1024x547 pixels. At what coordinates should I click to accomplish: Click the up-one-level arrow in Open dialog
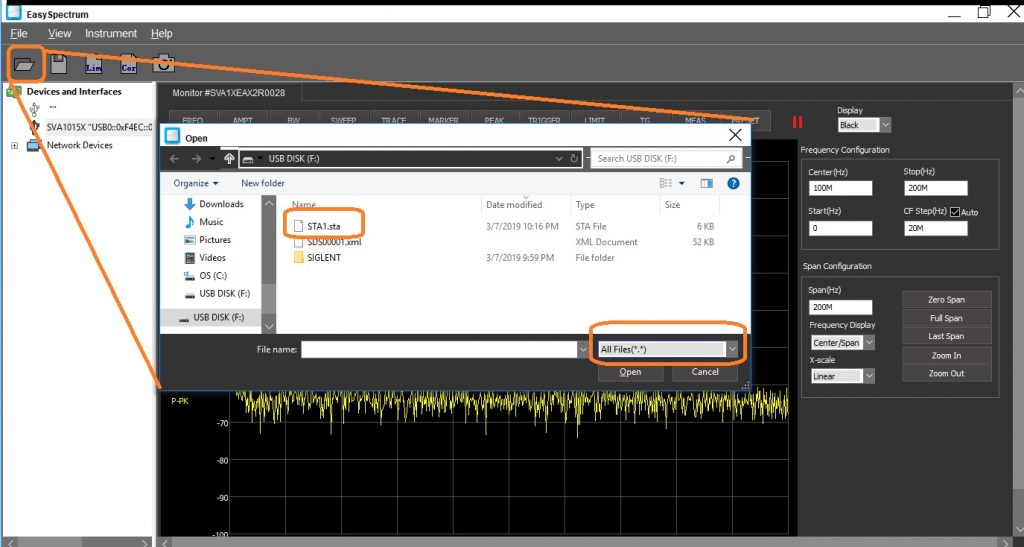click(x=230, y=159)
